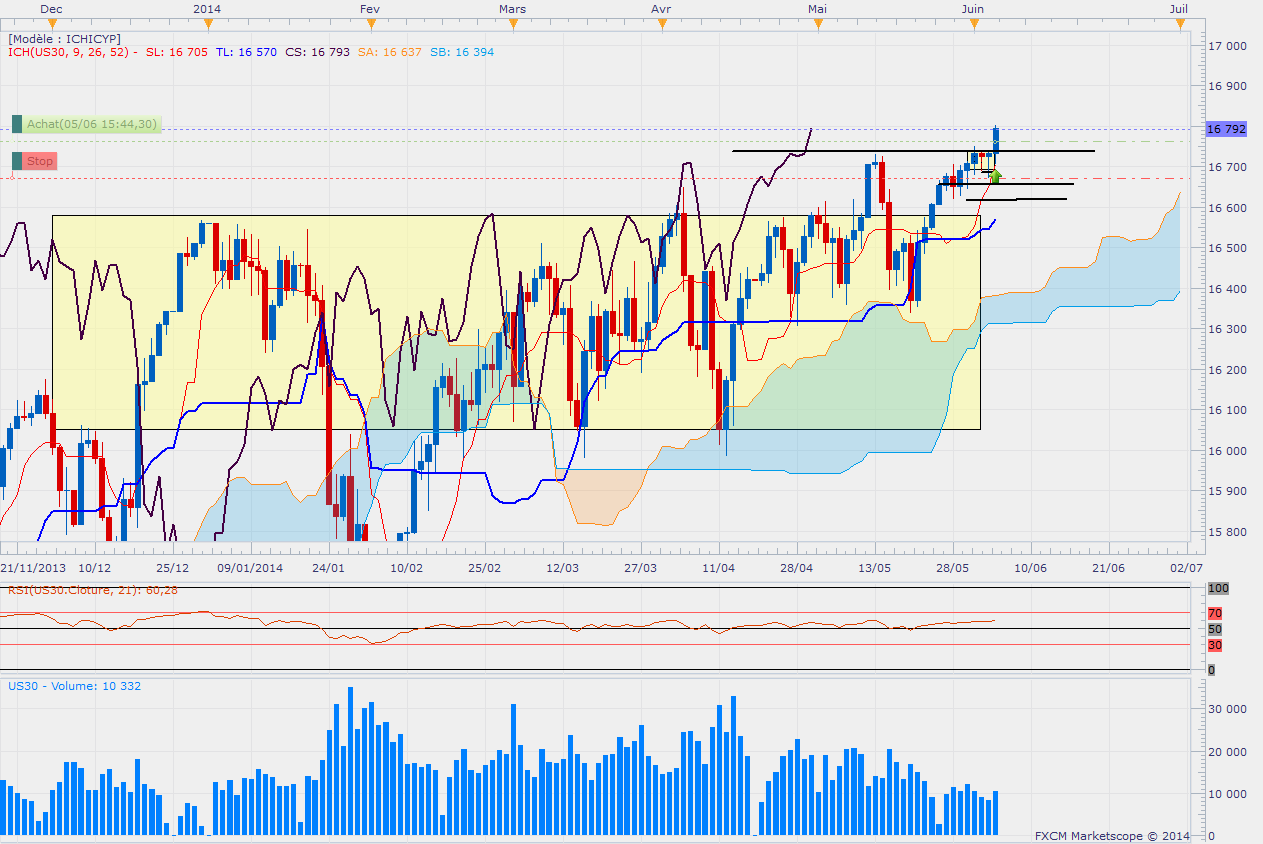The image size is (1263, 844).
Task: Click the RSI level 70 label
Action: coord(1215,613)
